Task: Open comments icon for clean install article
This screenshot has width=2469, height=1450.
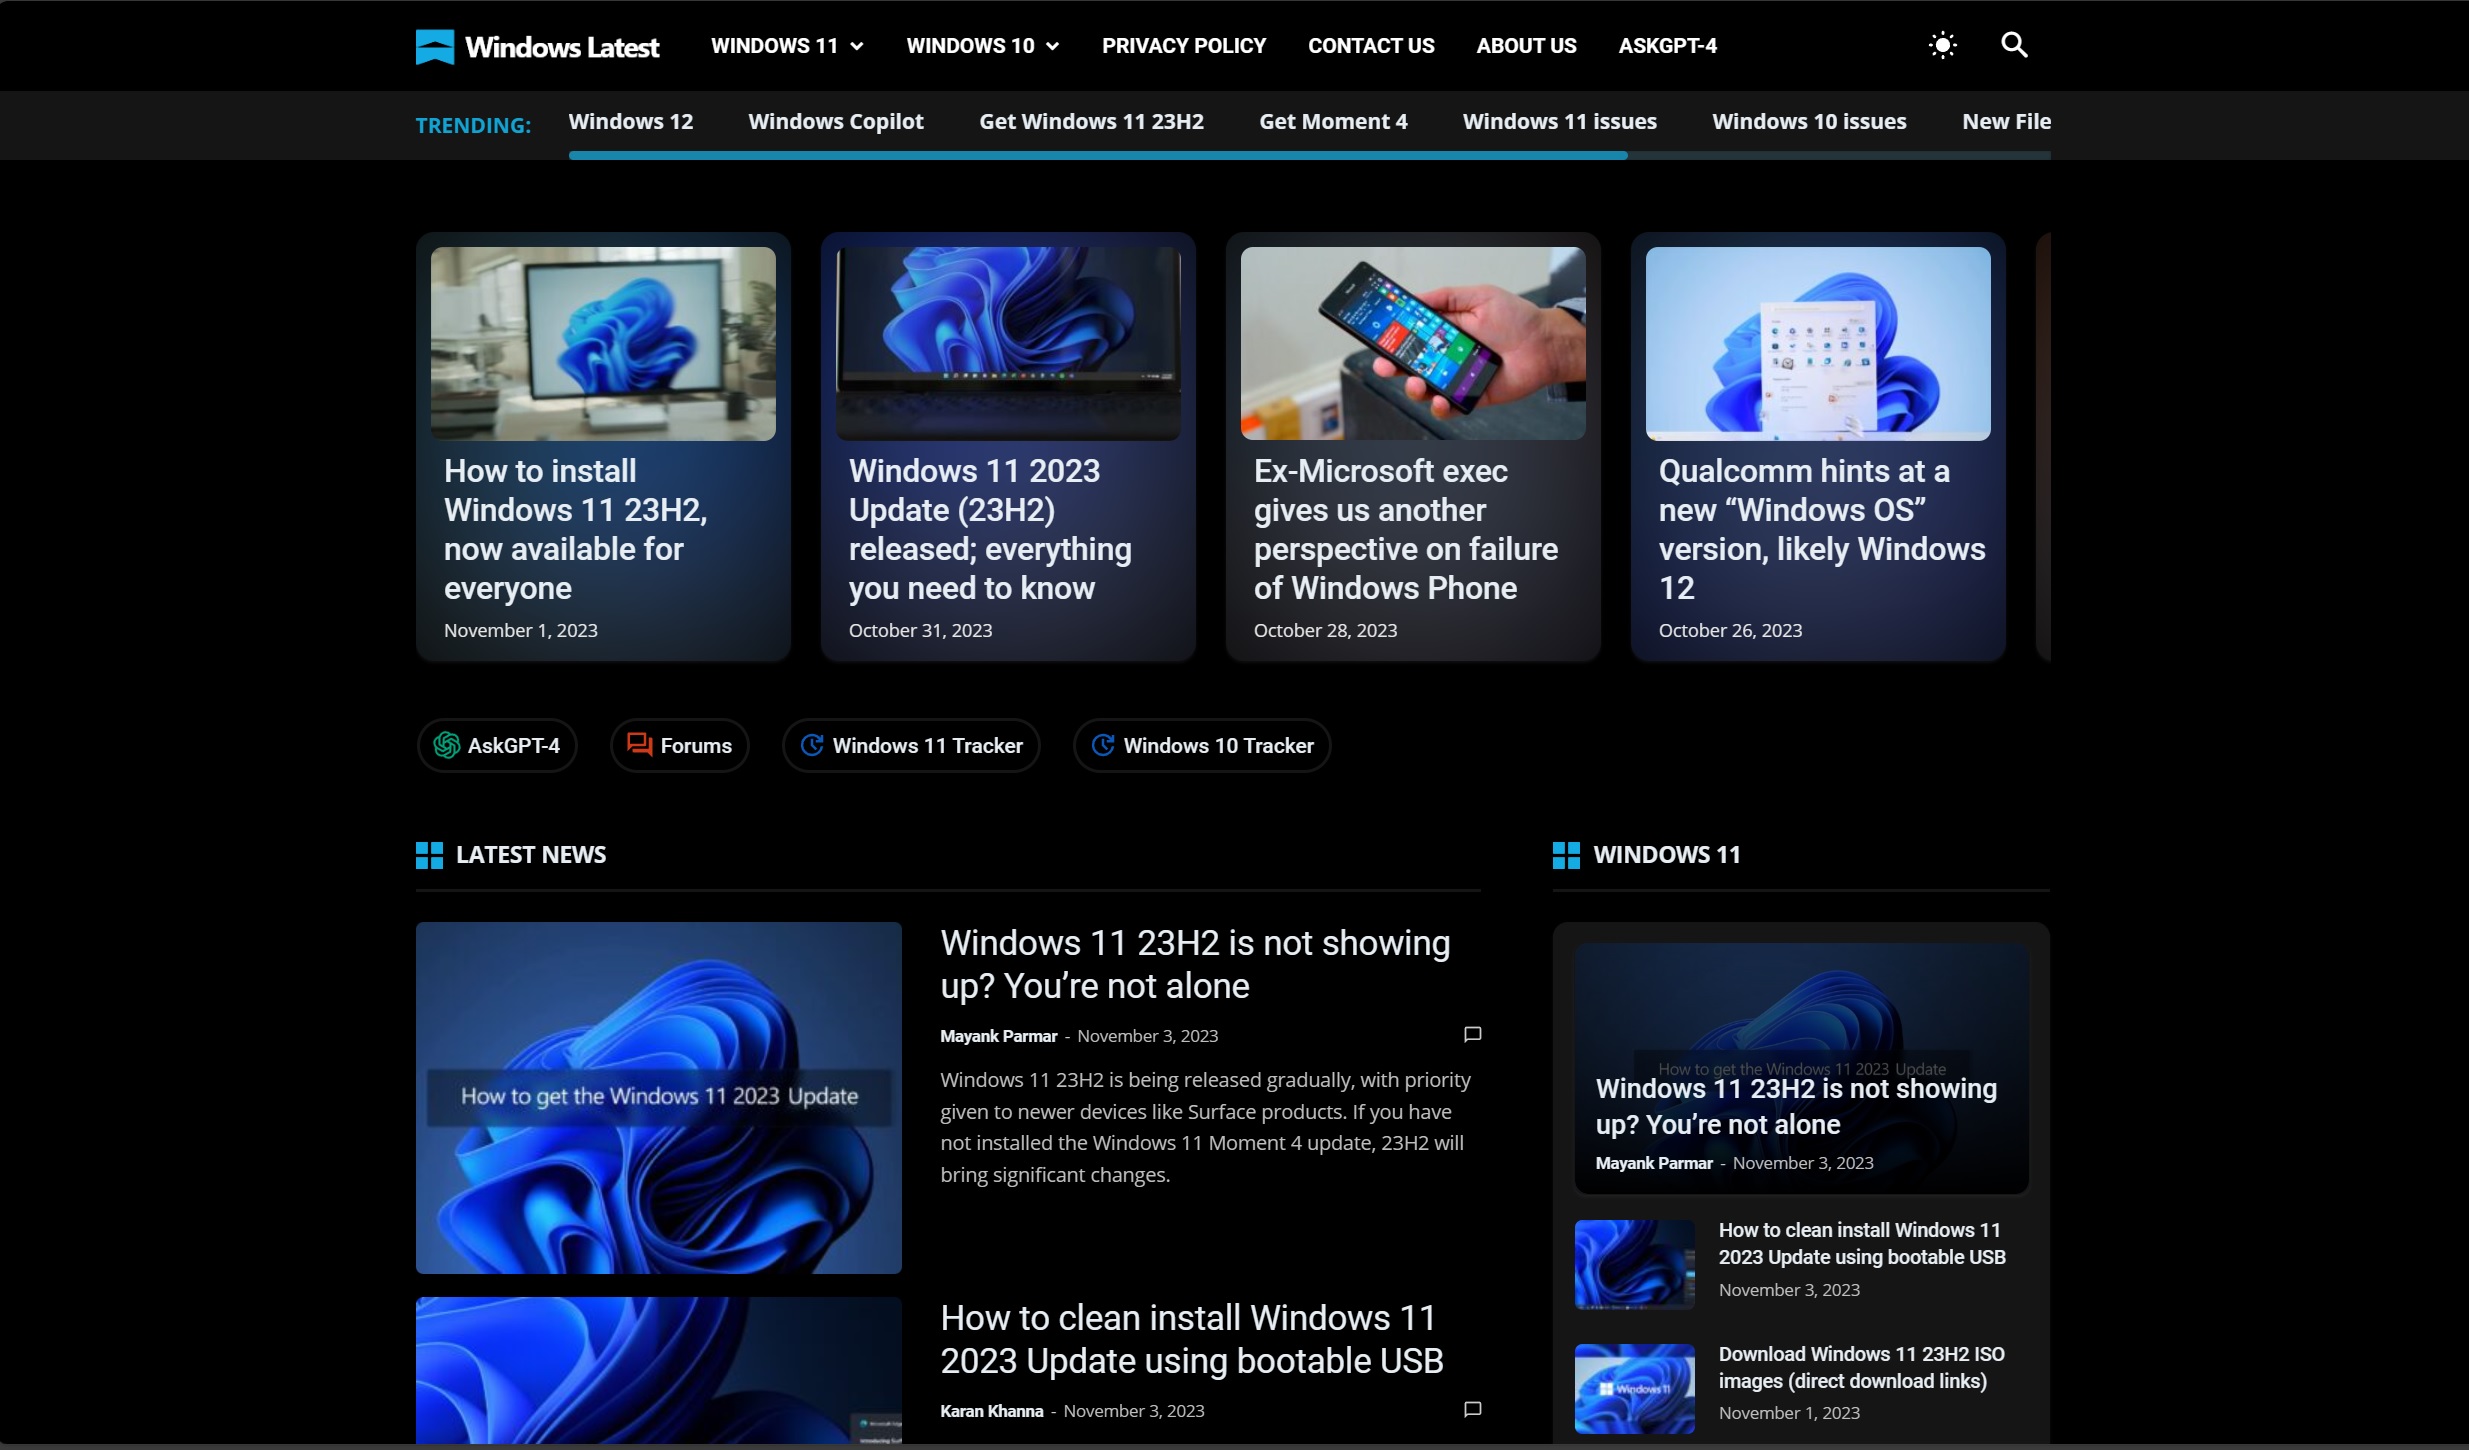Action: click(1472, 1409)
